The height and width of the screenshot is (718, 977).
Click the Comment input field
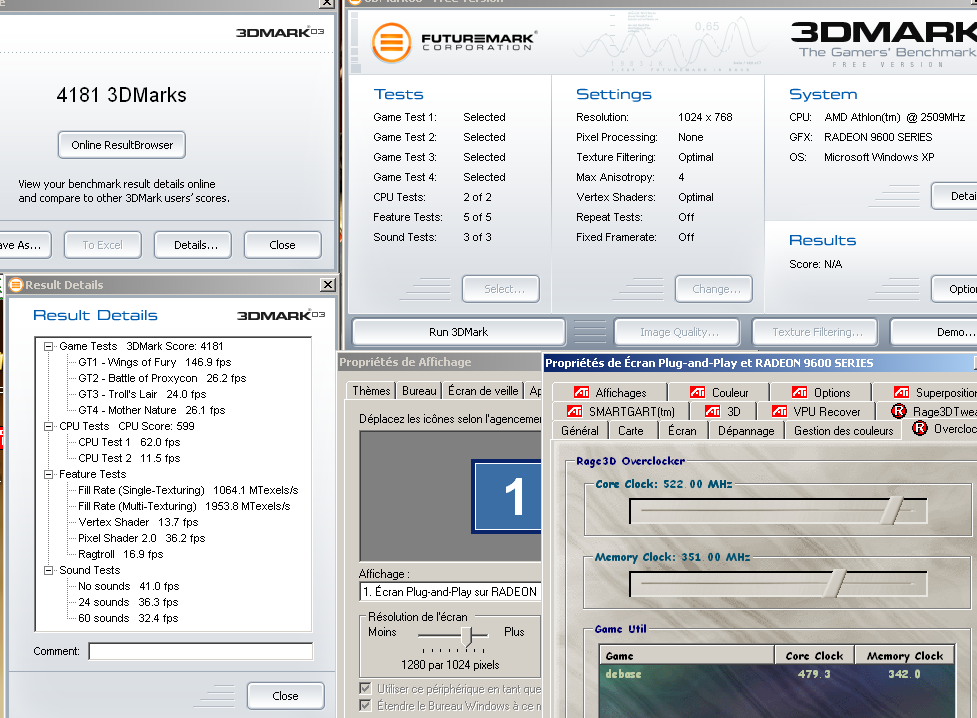201,651
